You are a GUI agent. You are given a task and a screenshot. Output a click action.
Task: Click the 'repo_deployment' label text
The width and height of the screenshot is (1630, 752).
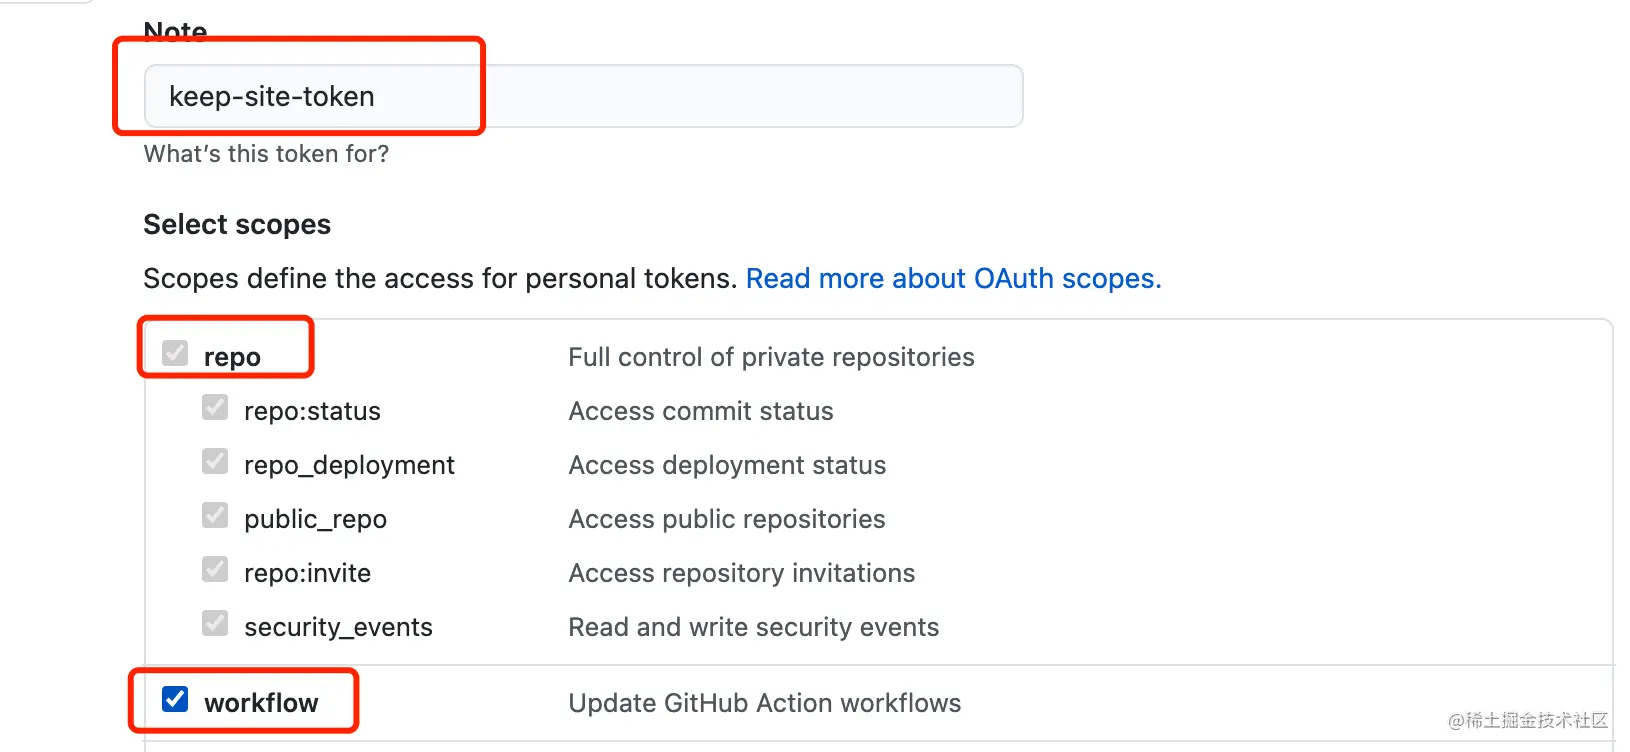(349, 465)
